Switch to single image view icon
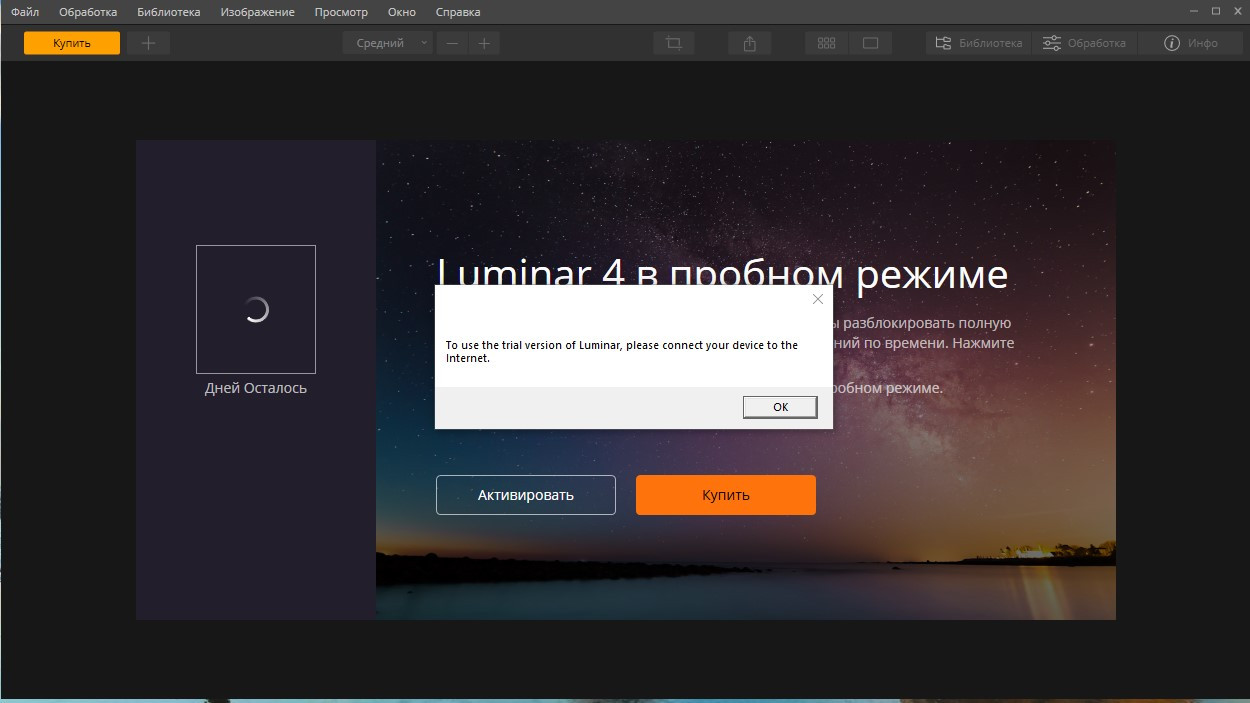The image size is (1250, 703). point(870,43)
